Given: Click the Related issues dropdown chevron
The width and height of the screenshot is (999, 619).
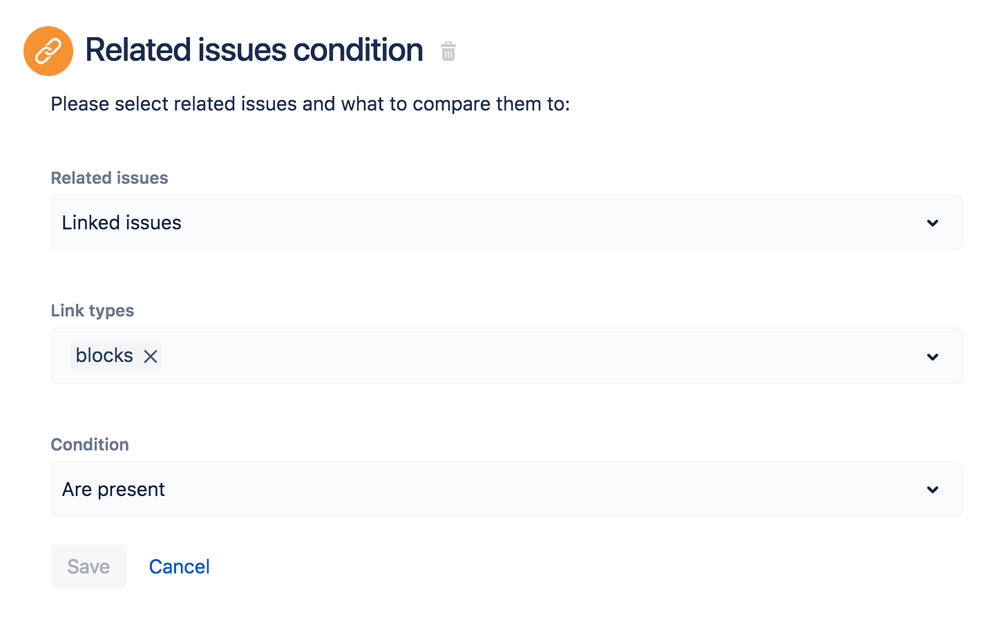Looking at the screenshot, I should (932, 223).
